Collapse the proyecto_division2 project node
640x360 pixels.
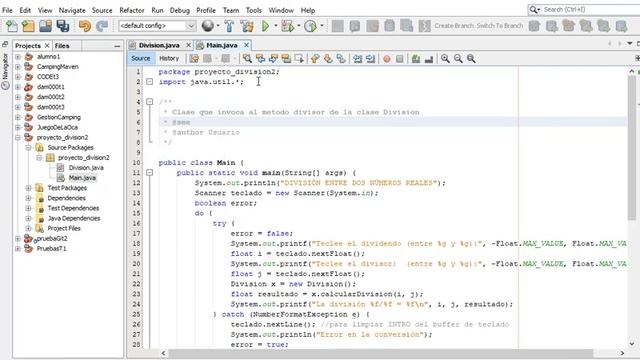pos(18,138)
